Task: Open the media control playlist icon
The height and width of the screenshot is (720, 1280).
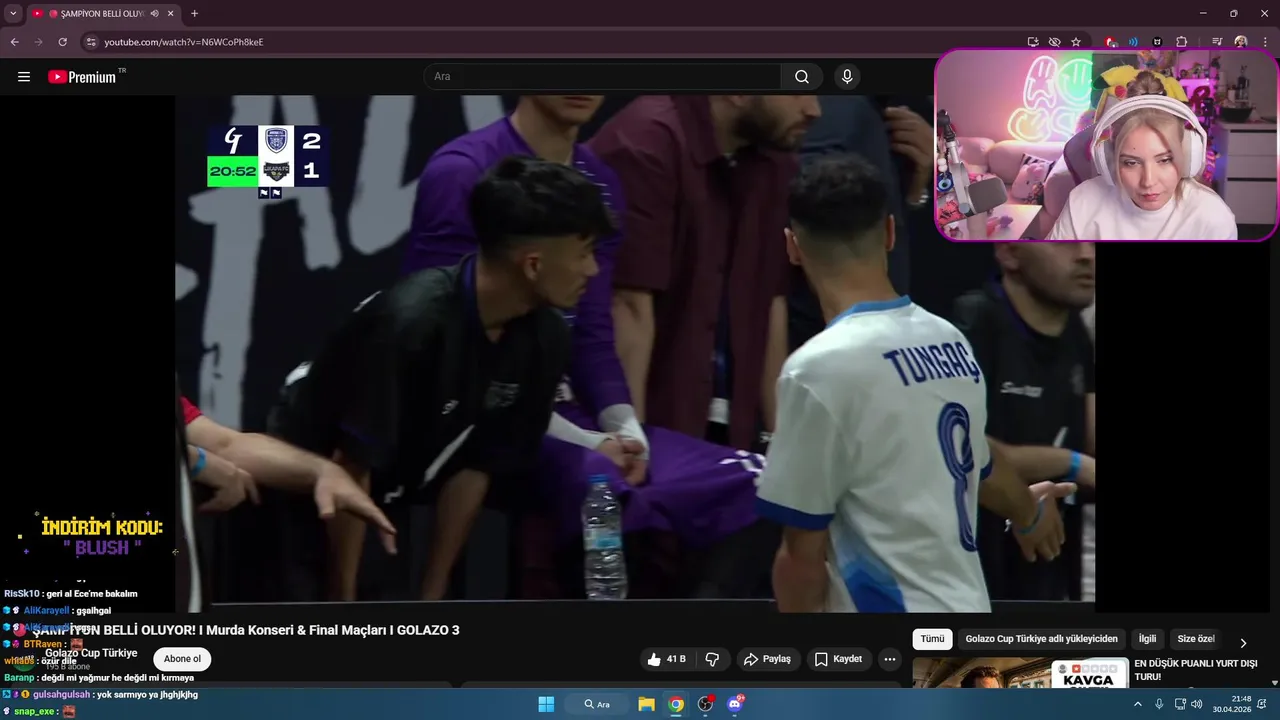Action: coord(1217,42)
